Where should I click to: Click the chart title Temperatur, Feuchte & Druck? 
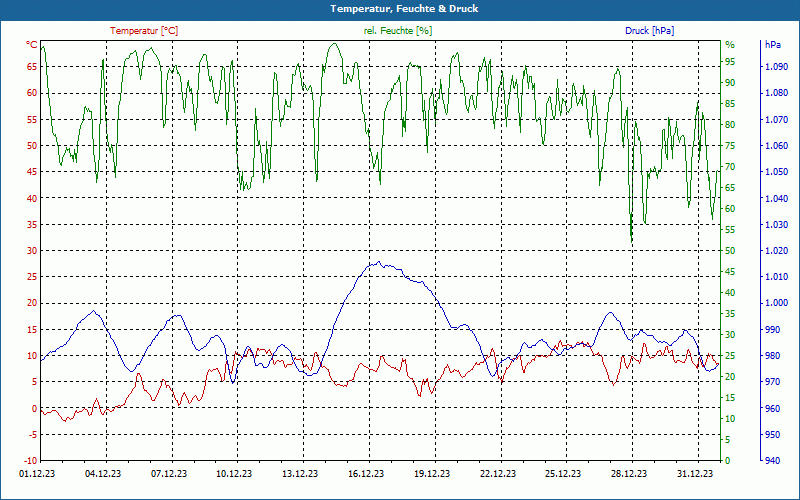(x=404, y=9)
